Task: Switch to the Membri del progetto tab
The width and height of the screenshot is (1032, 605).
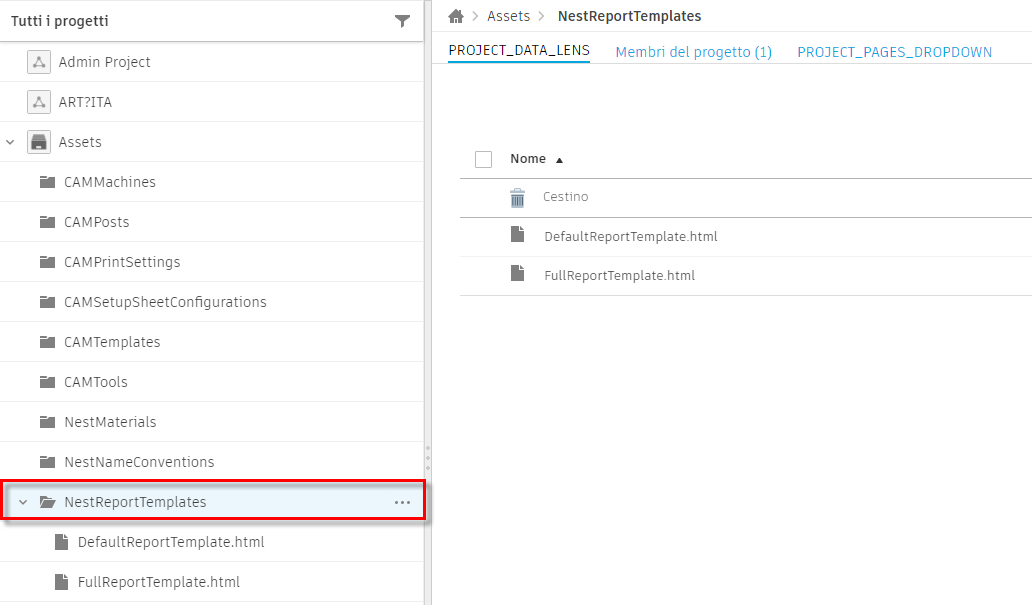Action: (x=693, y=50)
